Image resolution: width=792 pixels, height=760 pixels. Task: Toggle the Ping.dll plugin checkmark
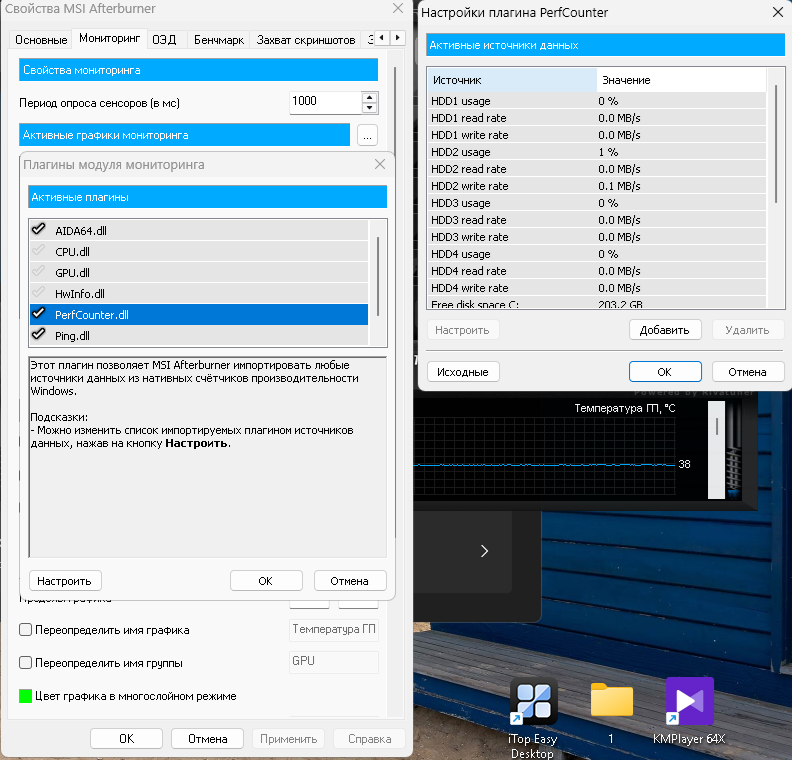[x=39, y=335]
